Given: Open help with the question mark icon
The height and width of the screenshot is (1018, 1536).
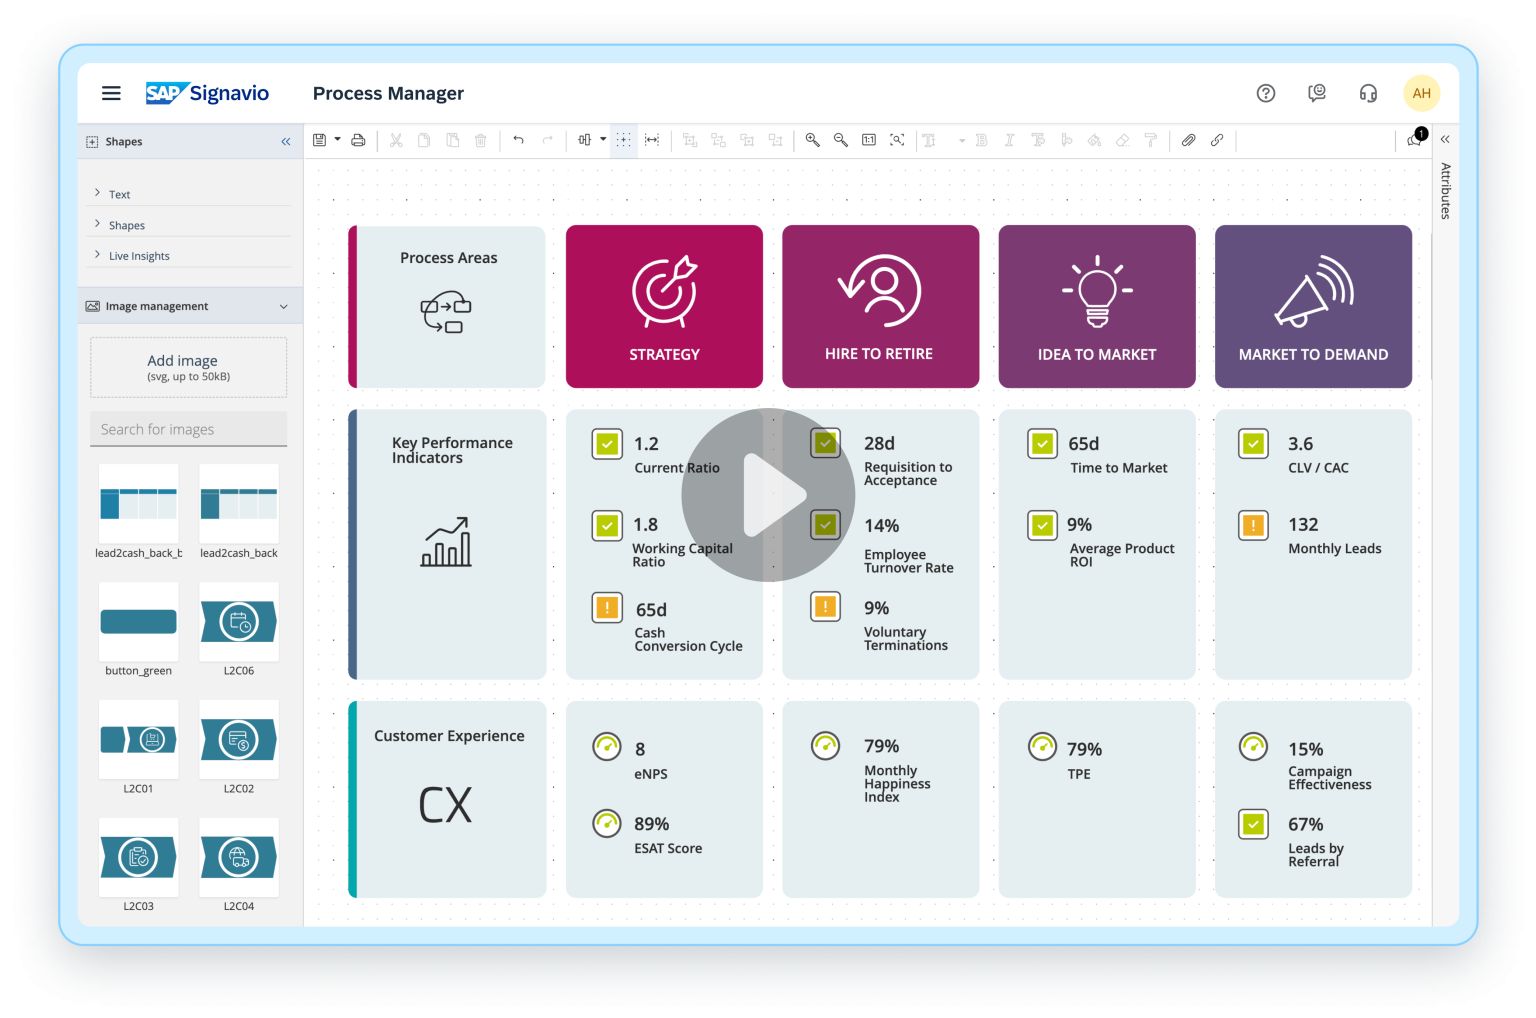Looking at the screenshot, I should click(1266, 93).
